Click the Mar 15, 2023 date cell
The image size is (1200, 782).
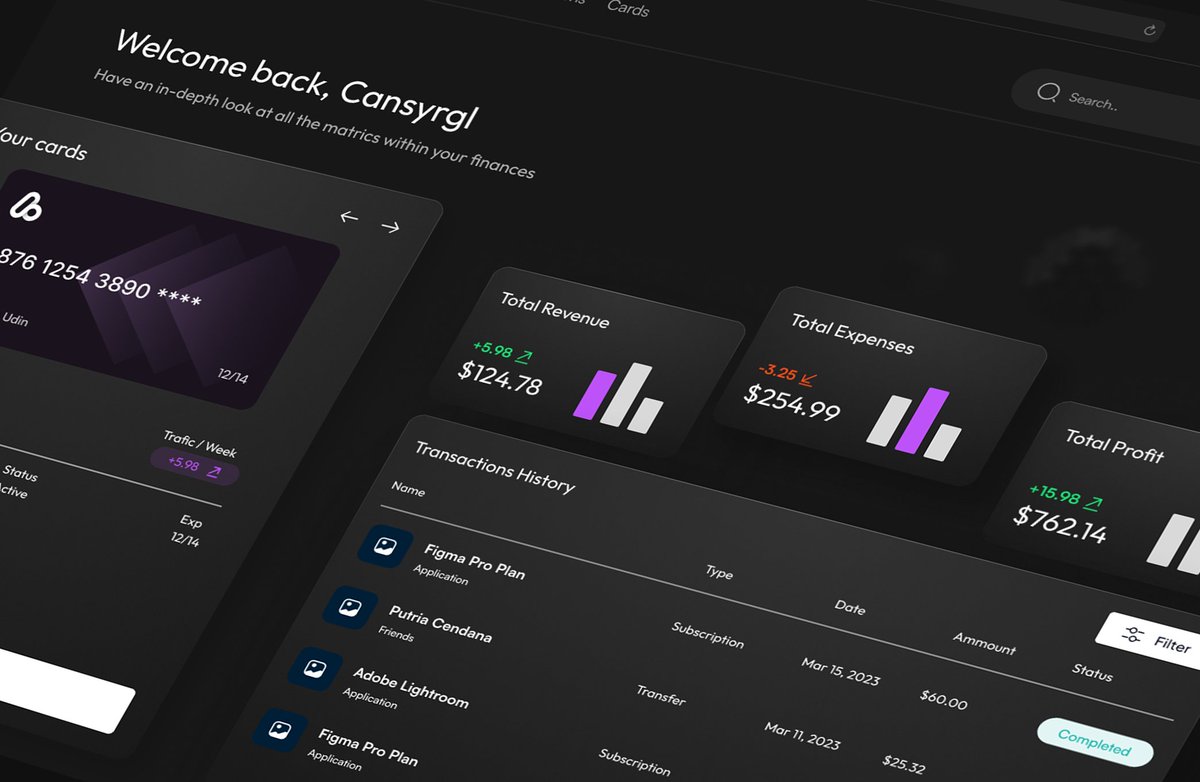click(x=841, y=671)
